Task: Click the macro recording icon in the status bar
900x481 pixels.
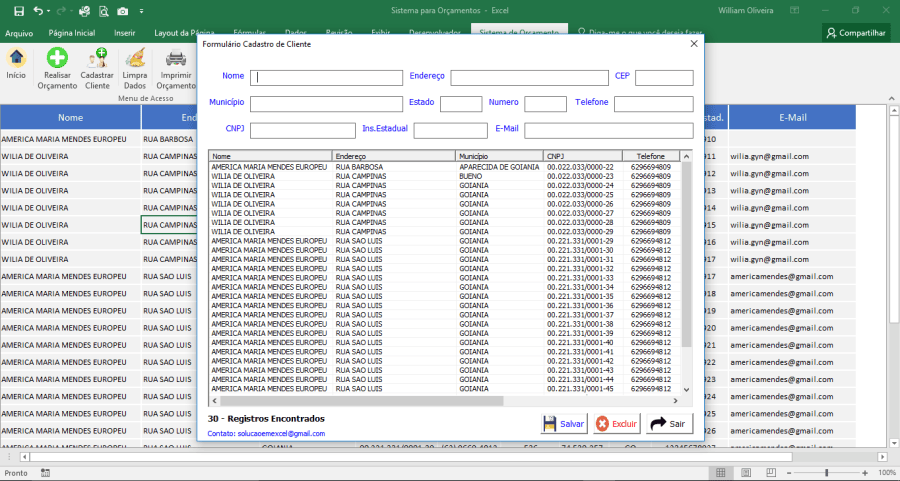Action: pos(45,473)
